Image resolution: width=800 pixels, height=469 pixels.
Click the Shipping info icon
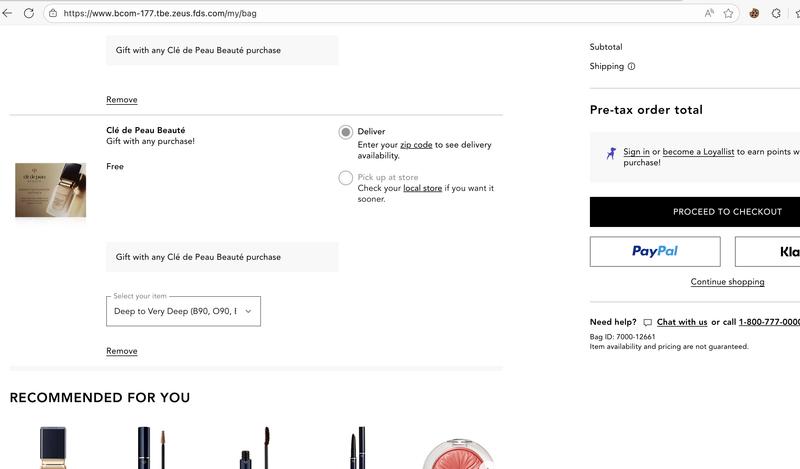pyautogui.click(x=631, y=67)
